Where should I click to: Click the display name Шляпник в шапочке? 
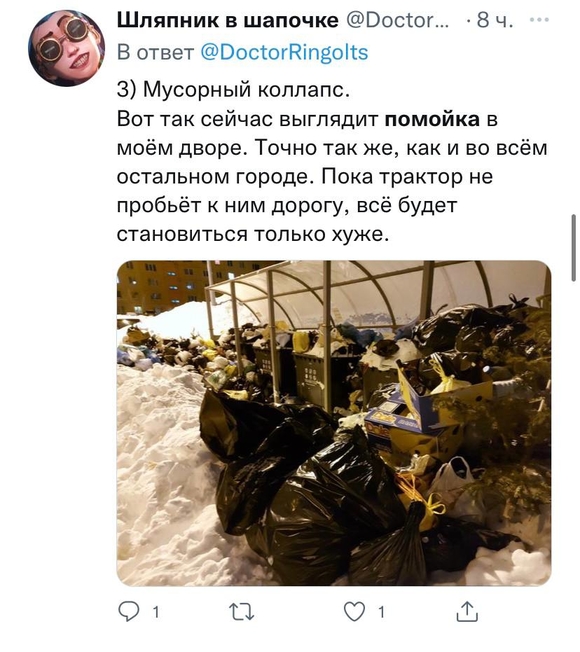click(227, 20)
